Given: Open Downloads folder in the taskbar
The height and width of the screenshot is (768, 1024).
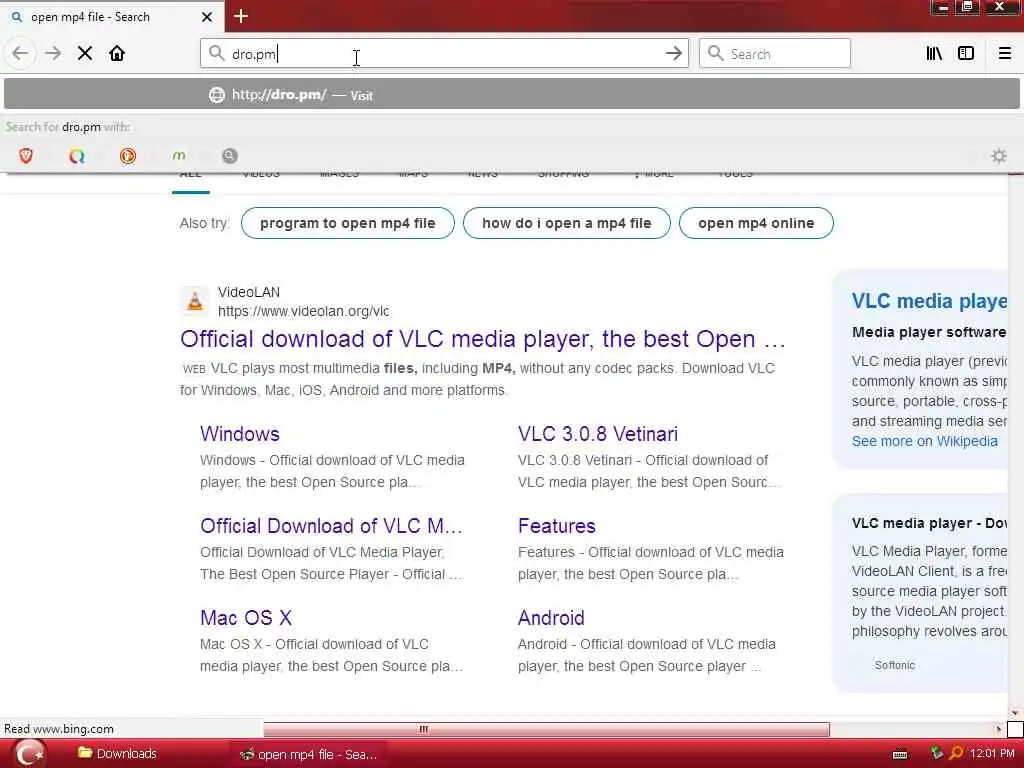Looking at the screenshot, I should (118, 754).
